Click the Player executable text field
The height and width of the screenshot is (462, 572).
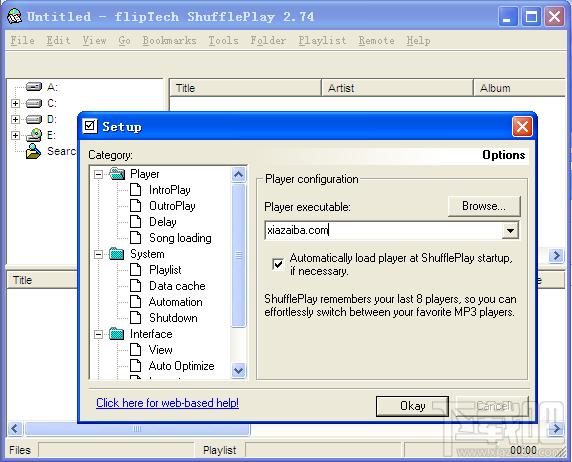tap(383, 230)
